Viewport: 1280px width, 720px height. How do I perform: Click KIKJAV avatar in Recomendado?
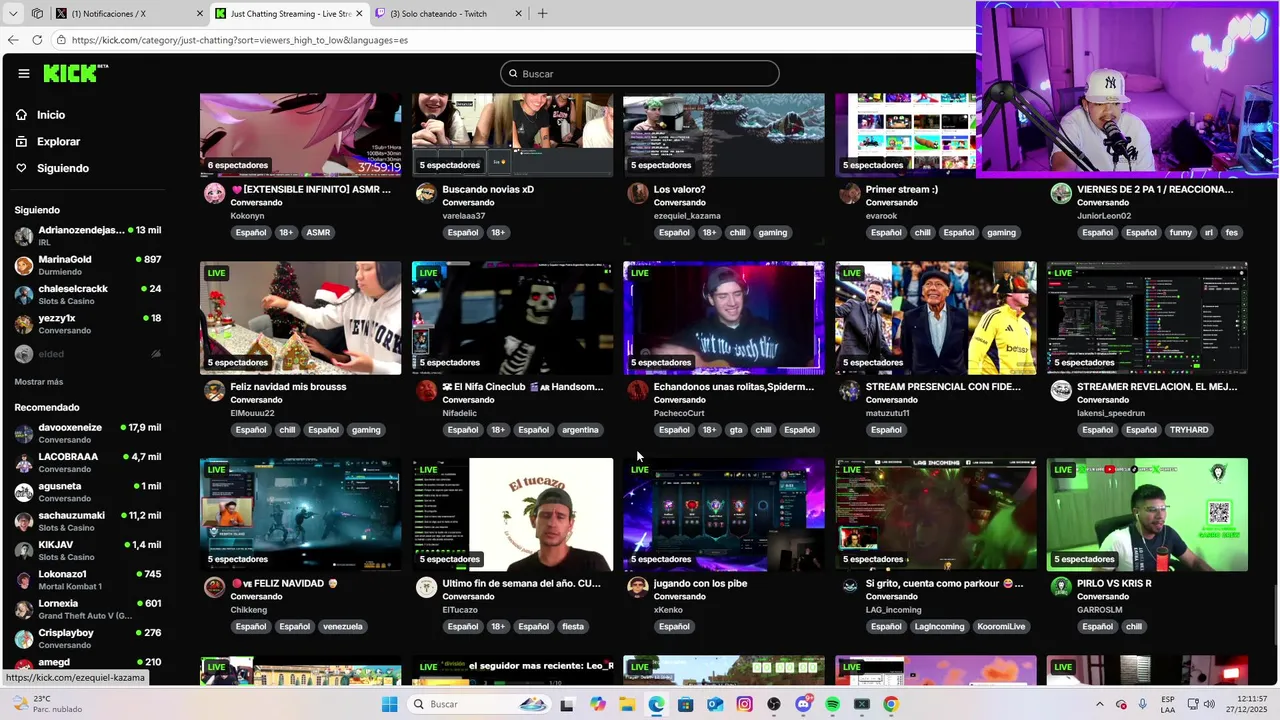pyautogui.click(x=24, y=550)
